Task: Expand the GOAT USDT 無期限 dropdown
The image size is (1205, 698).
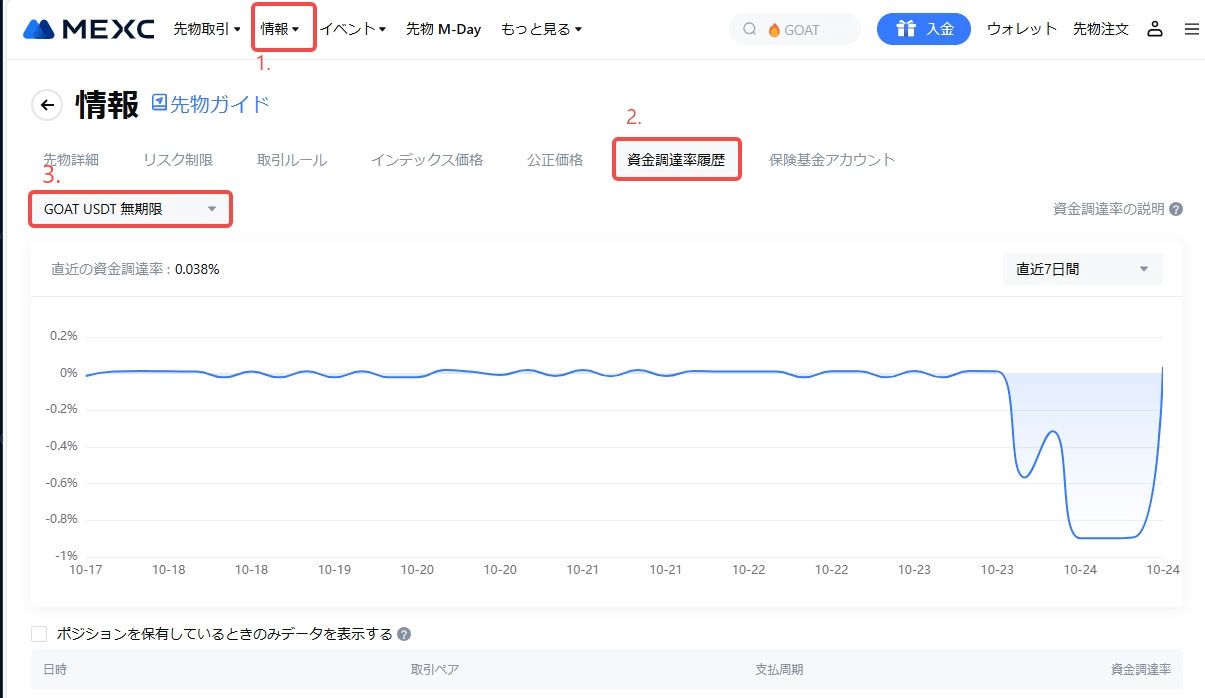Action: (x=130, y=209)
